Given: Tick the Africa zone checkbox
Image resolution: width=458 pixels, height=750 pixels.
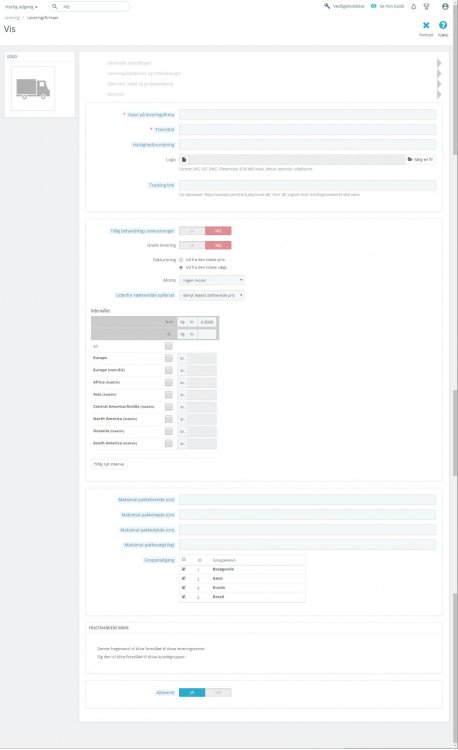Looking at the screenshot, I should click(169, 382).
